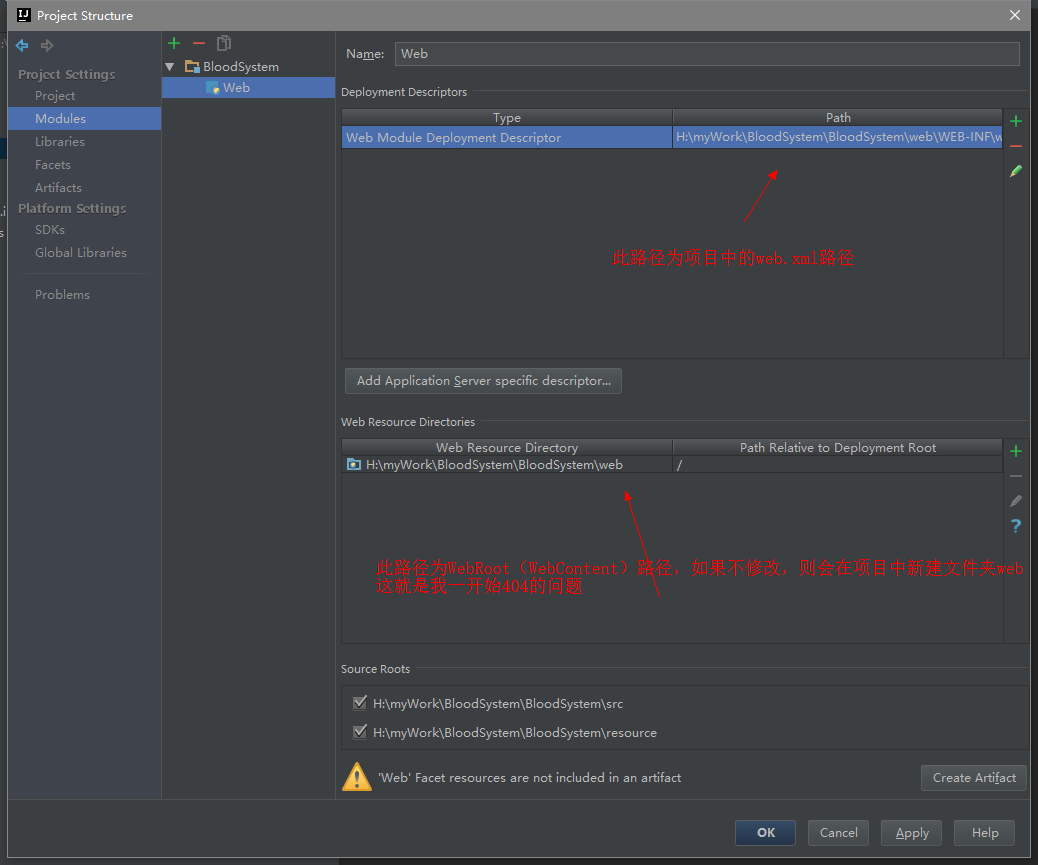Viewport: 1038px width, 865px height.
Task: Remove the web resource directory
Action: [x=1016, y=476]
